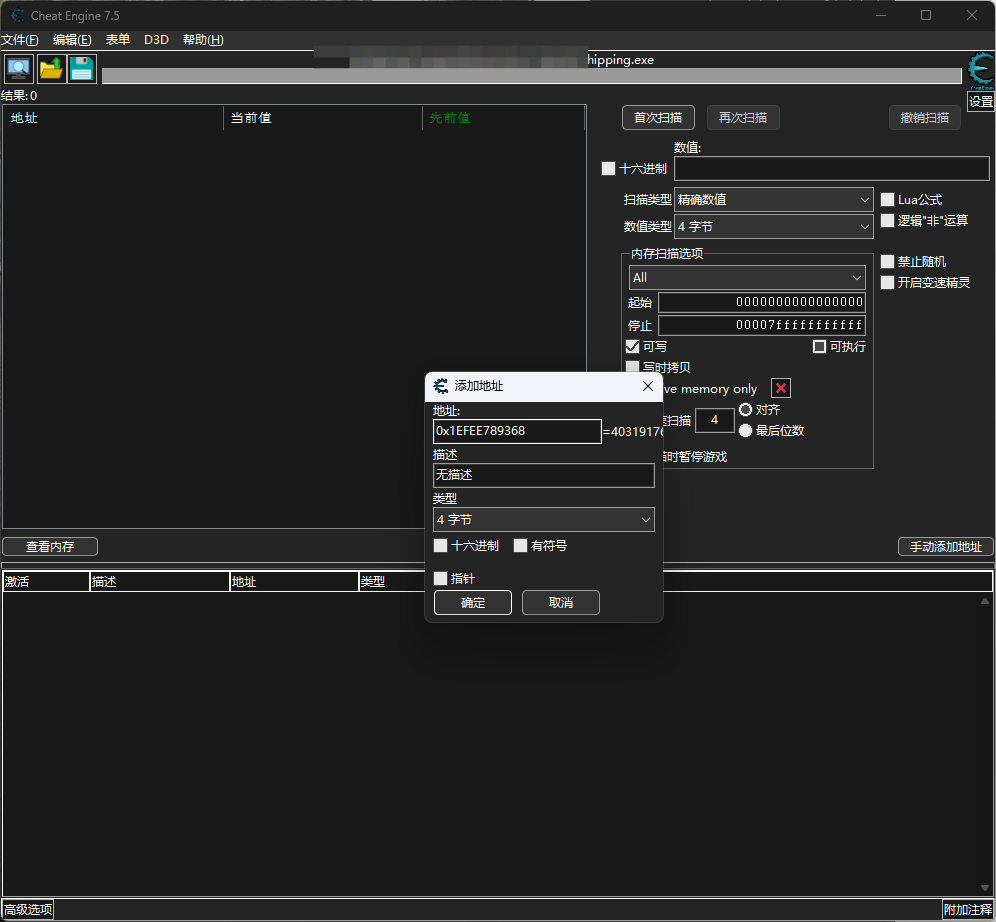
Task: Click the red X icon beside memory only
Action: pyautogui.click(x=781, y=388)
